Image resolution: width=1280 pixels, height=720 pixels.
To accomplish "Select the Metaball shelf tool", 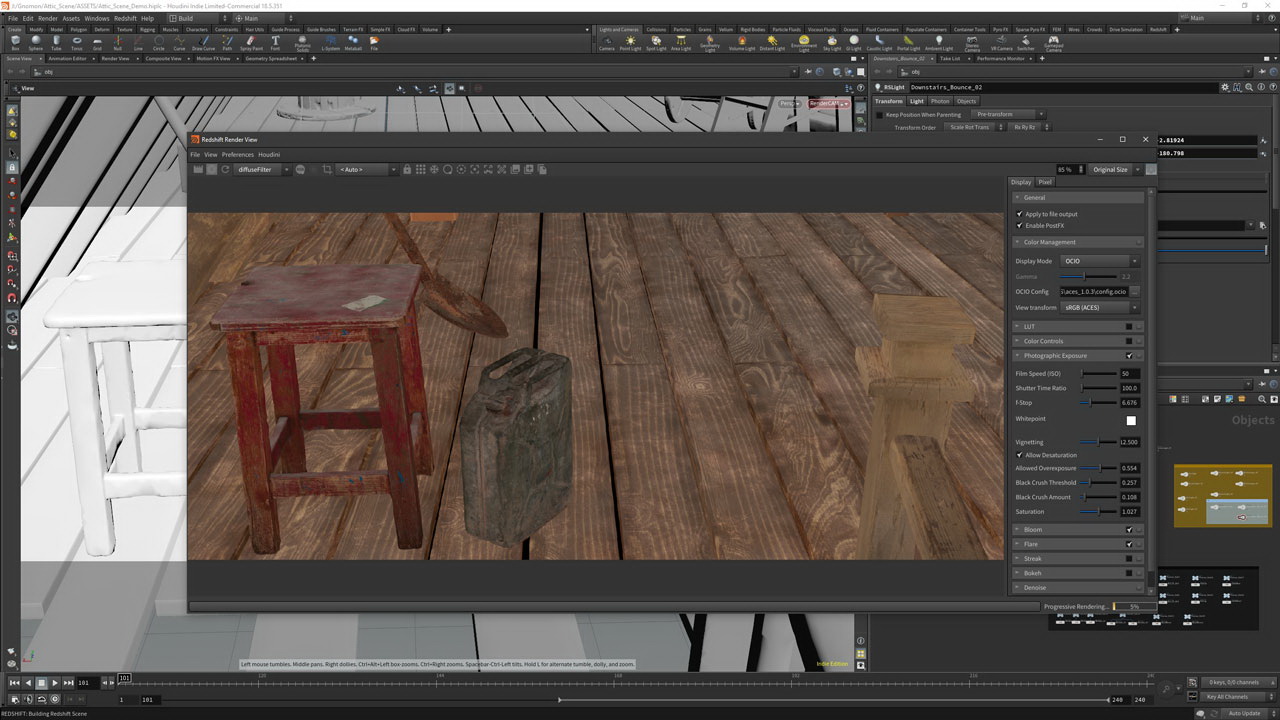I will (x=353, y=43).
